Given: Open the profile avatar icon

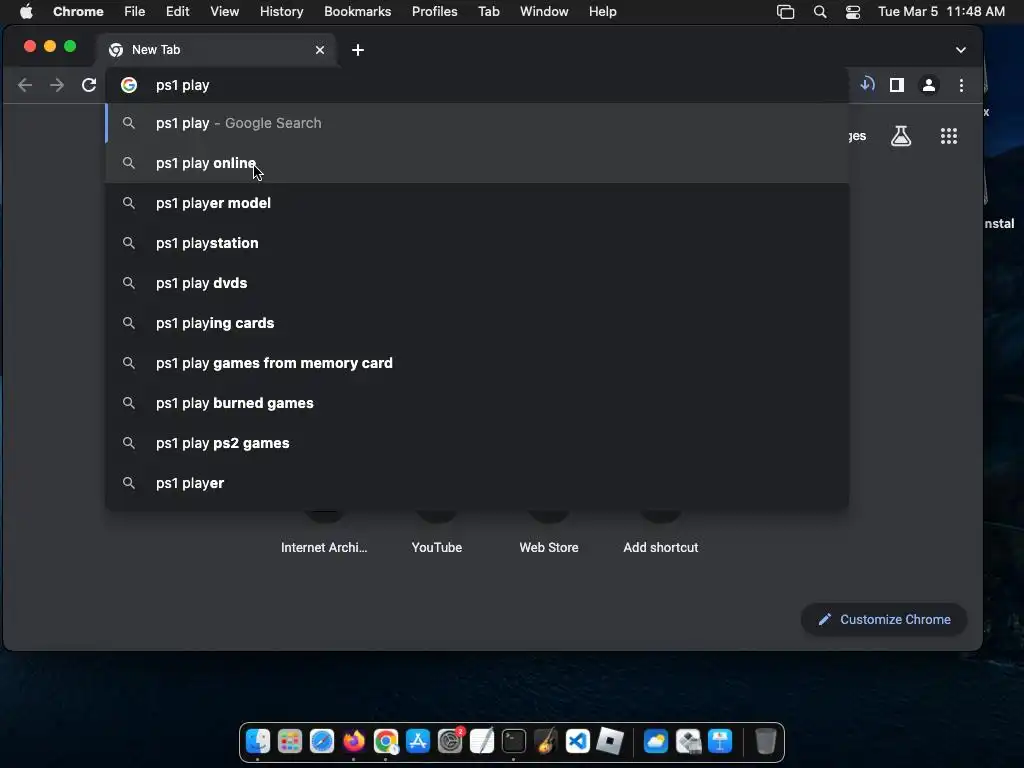Looking at the screenshot, I should point(929,85).
